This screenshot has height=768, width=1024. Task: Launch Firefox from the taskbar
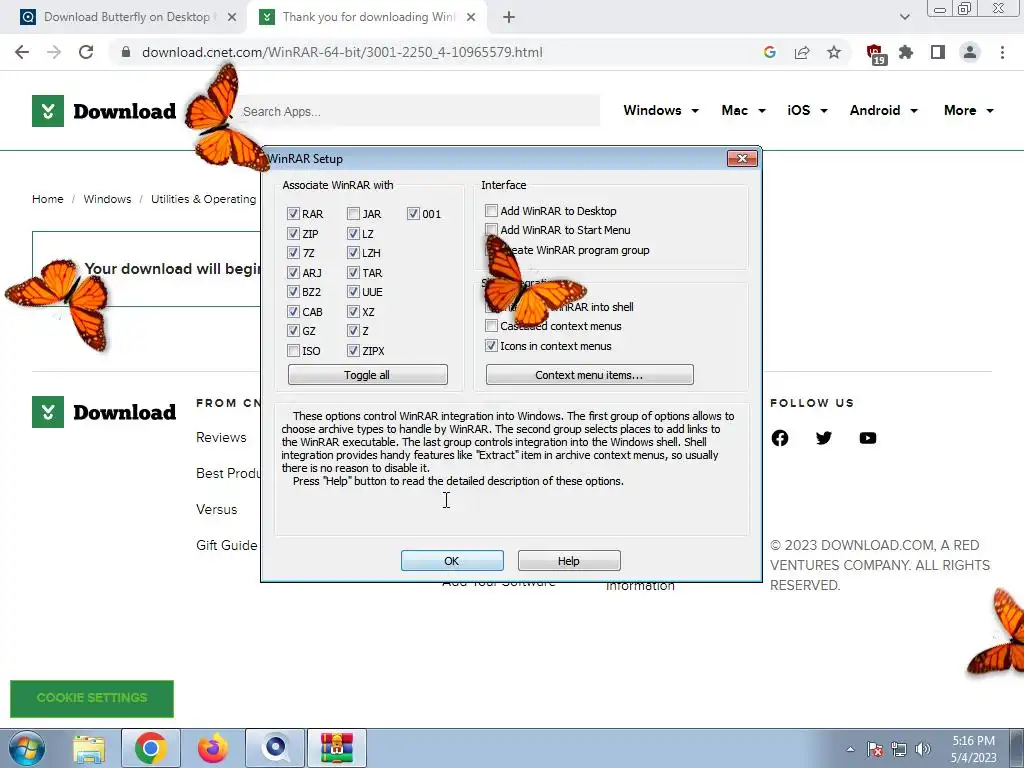point(213,748)
